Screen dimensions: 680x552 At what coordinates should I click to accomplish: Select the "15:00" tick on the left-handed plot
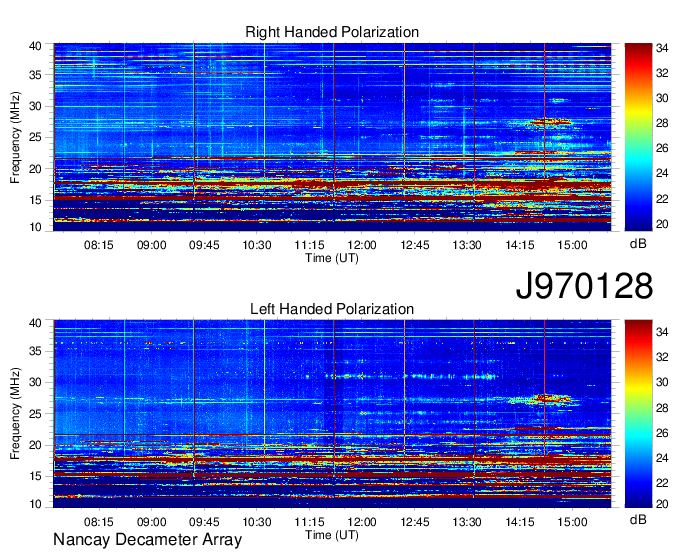click(572, 522)
